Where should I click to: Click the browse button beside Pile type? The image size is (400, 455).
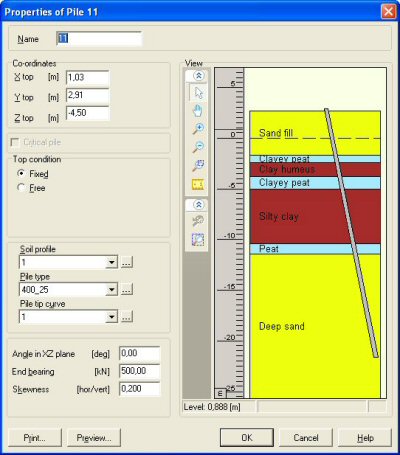coord(126,290)
